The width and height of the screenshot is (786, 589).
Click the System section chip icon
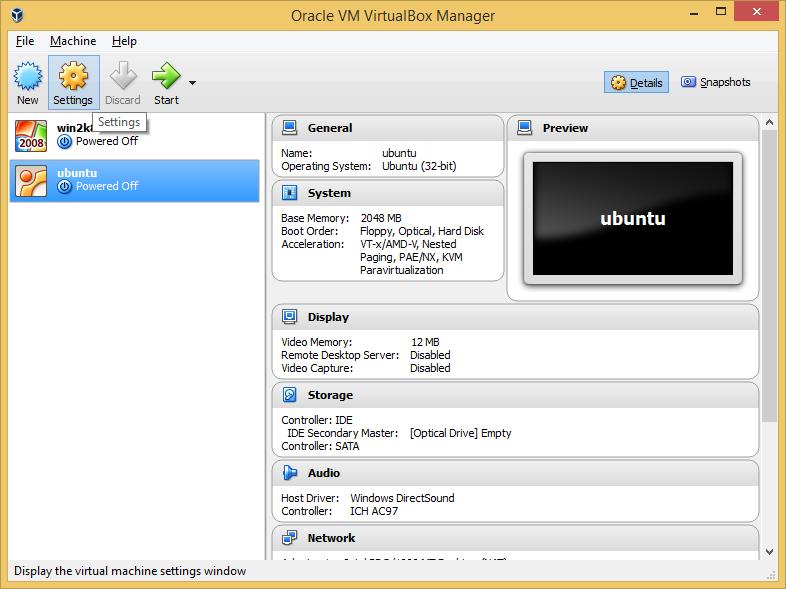tap(289, 193)
